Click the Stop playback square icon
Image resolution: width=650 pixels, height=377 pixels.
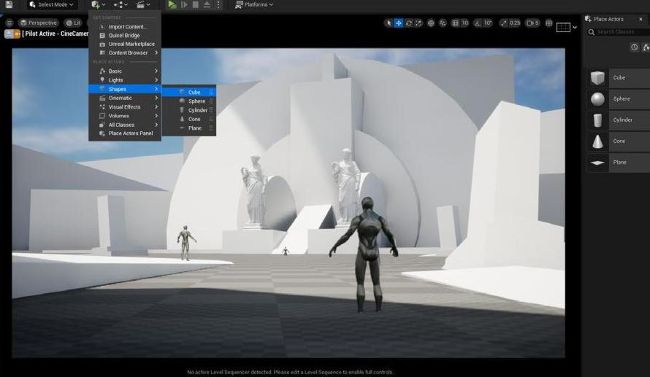[196, 5]
